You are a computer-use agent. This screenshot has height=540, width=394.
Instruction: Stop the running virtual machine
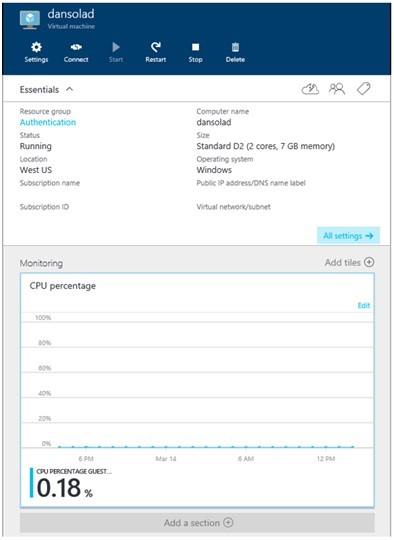195,52
